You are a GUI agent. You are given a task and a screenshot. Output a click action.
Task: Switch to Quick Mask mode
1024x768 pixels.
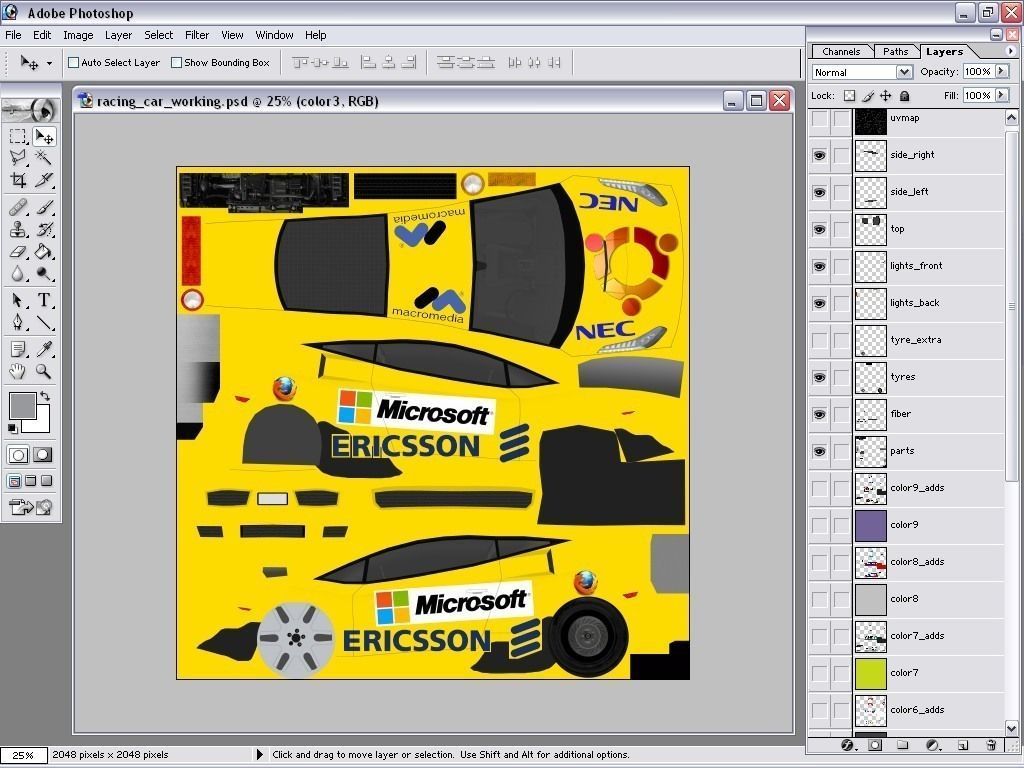pos(43,455)
